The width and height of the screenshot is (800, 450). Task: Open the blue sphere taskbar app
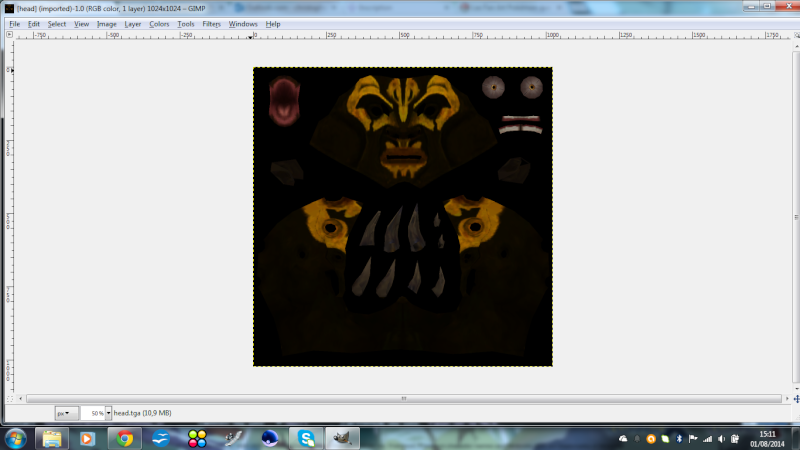[x=269, y=439]
